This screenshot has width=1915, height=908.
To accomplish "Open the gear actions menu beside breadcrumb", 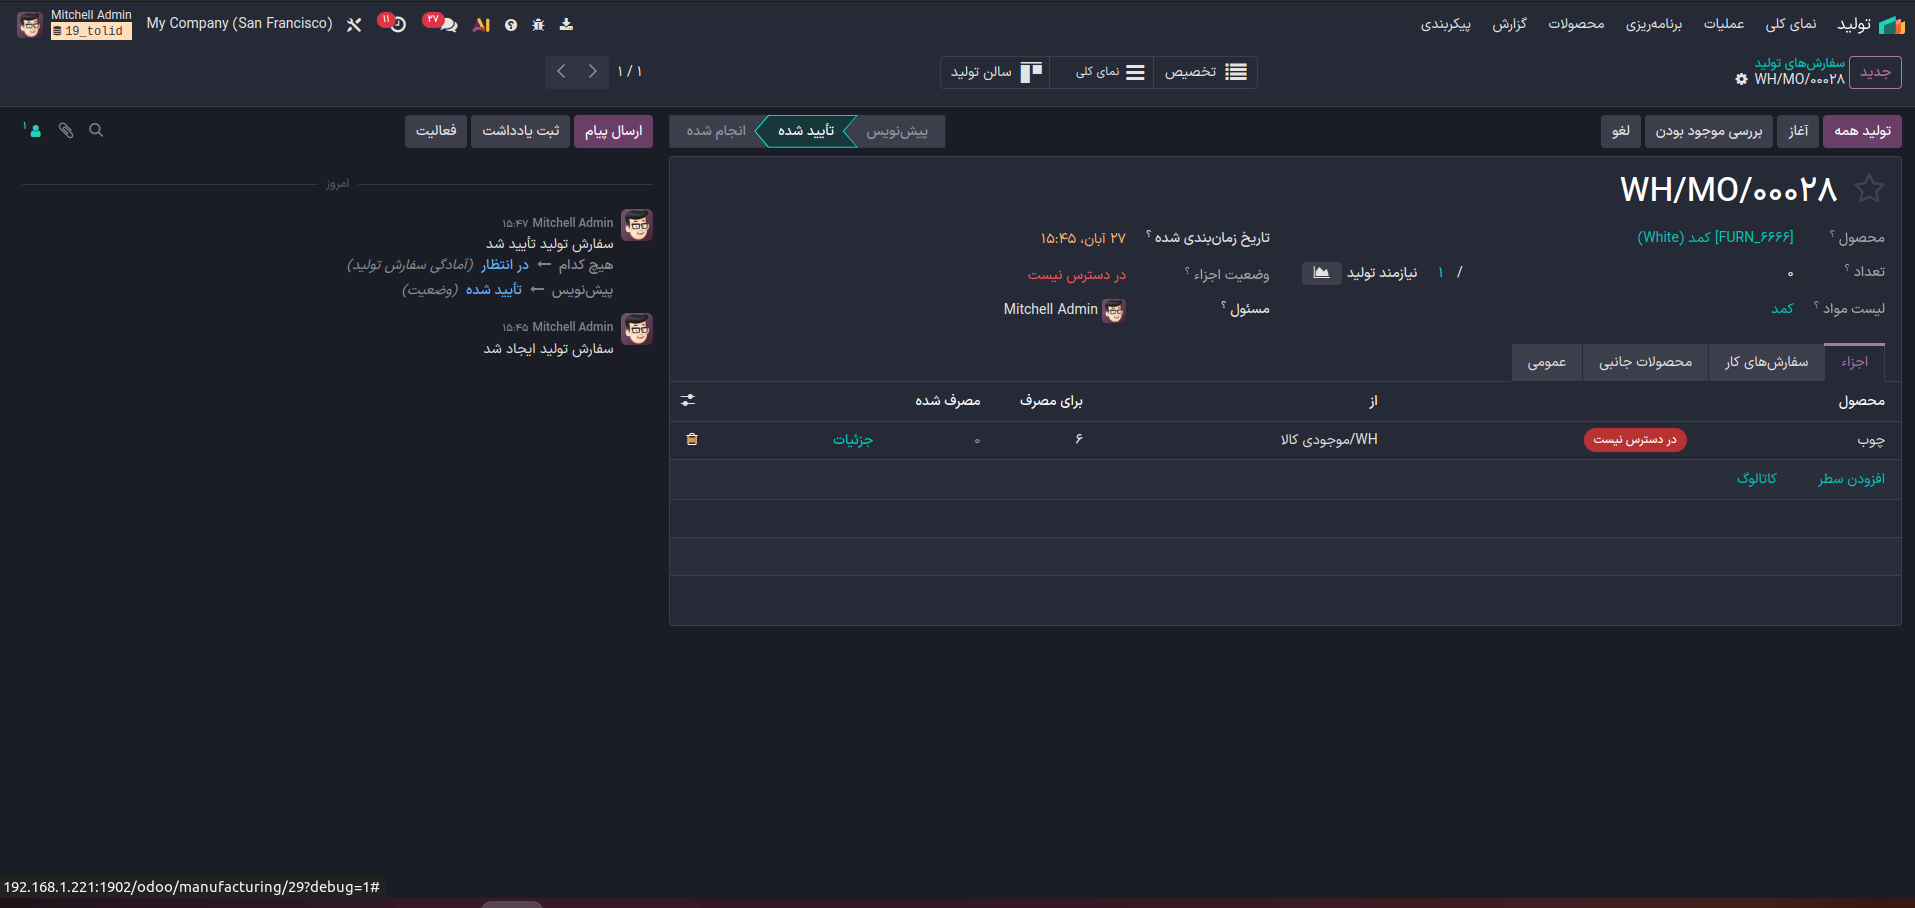I will [x=1741, y=79].
